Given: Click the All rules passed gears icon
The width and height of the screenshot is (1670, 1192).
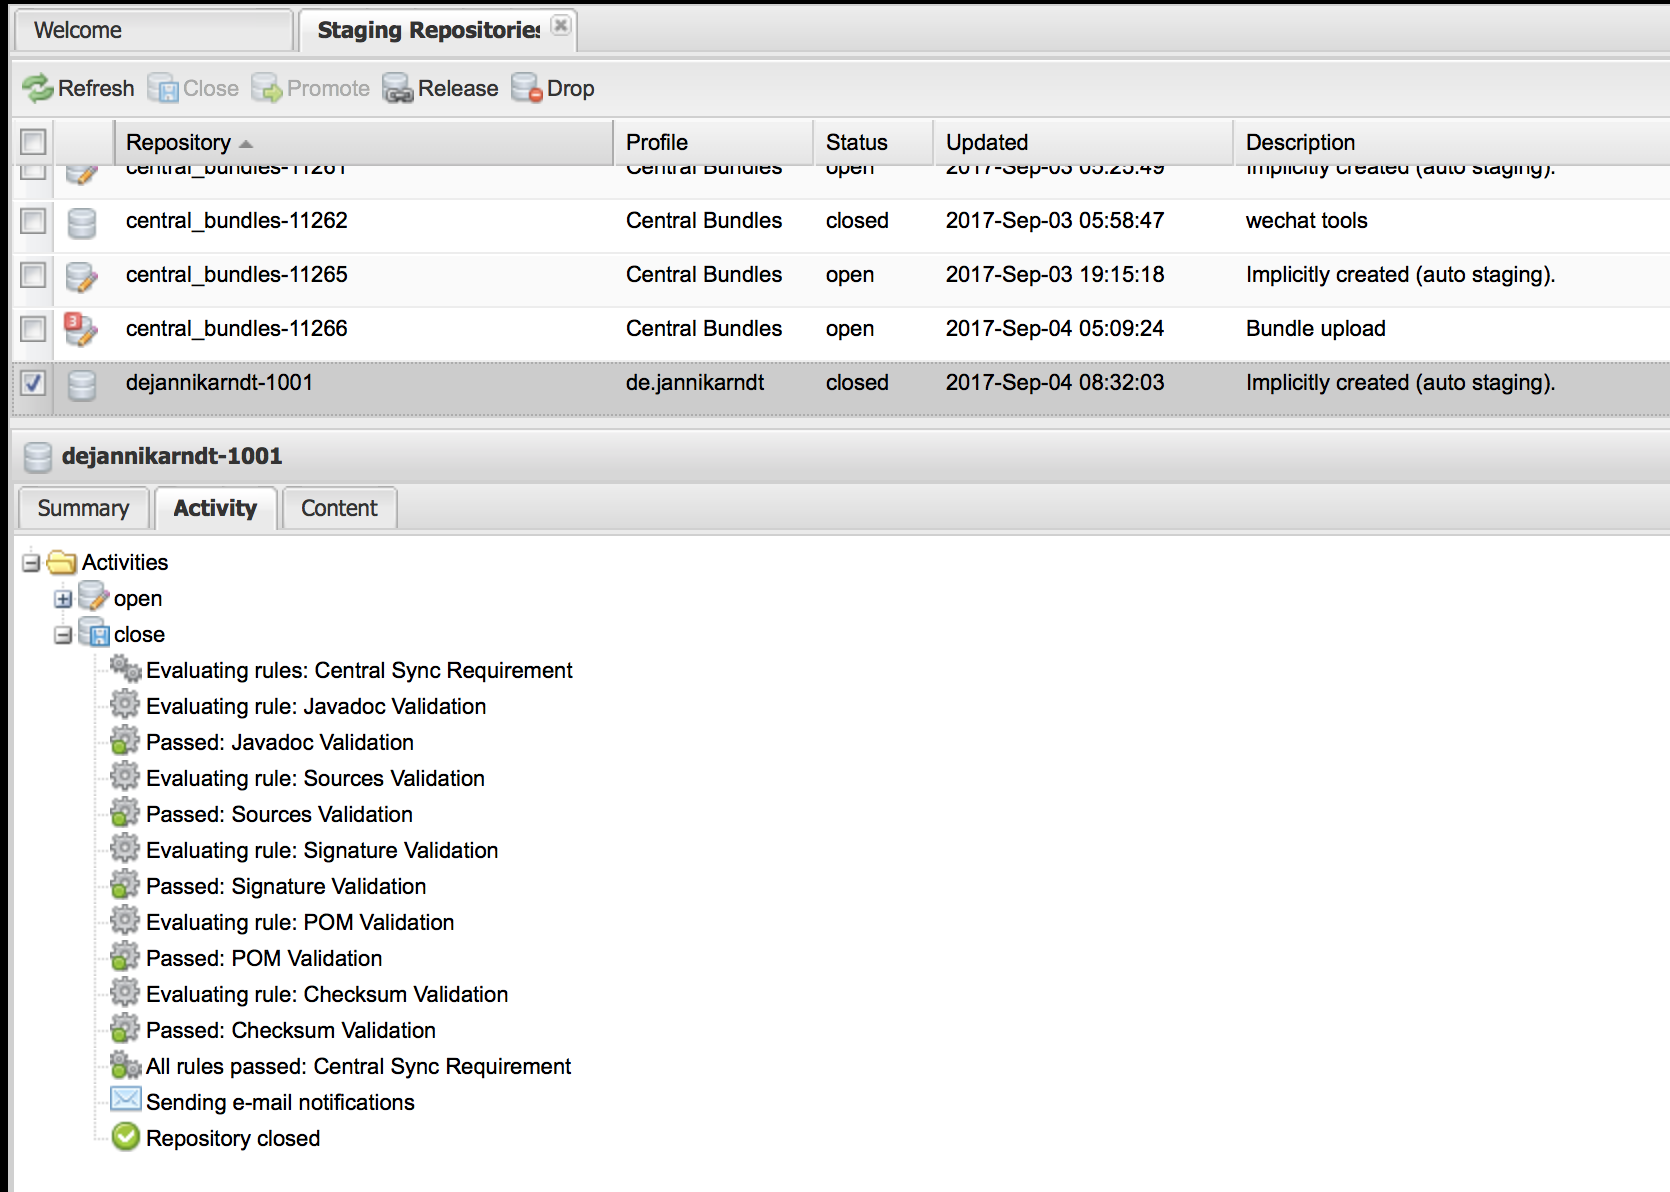Looking at the screenshot, I should tap(126, 1065).
